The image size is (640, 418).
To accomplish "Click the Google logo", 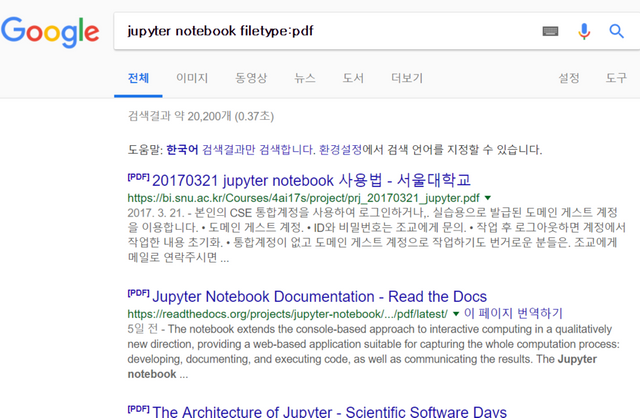I will point(50,32).
